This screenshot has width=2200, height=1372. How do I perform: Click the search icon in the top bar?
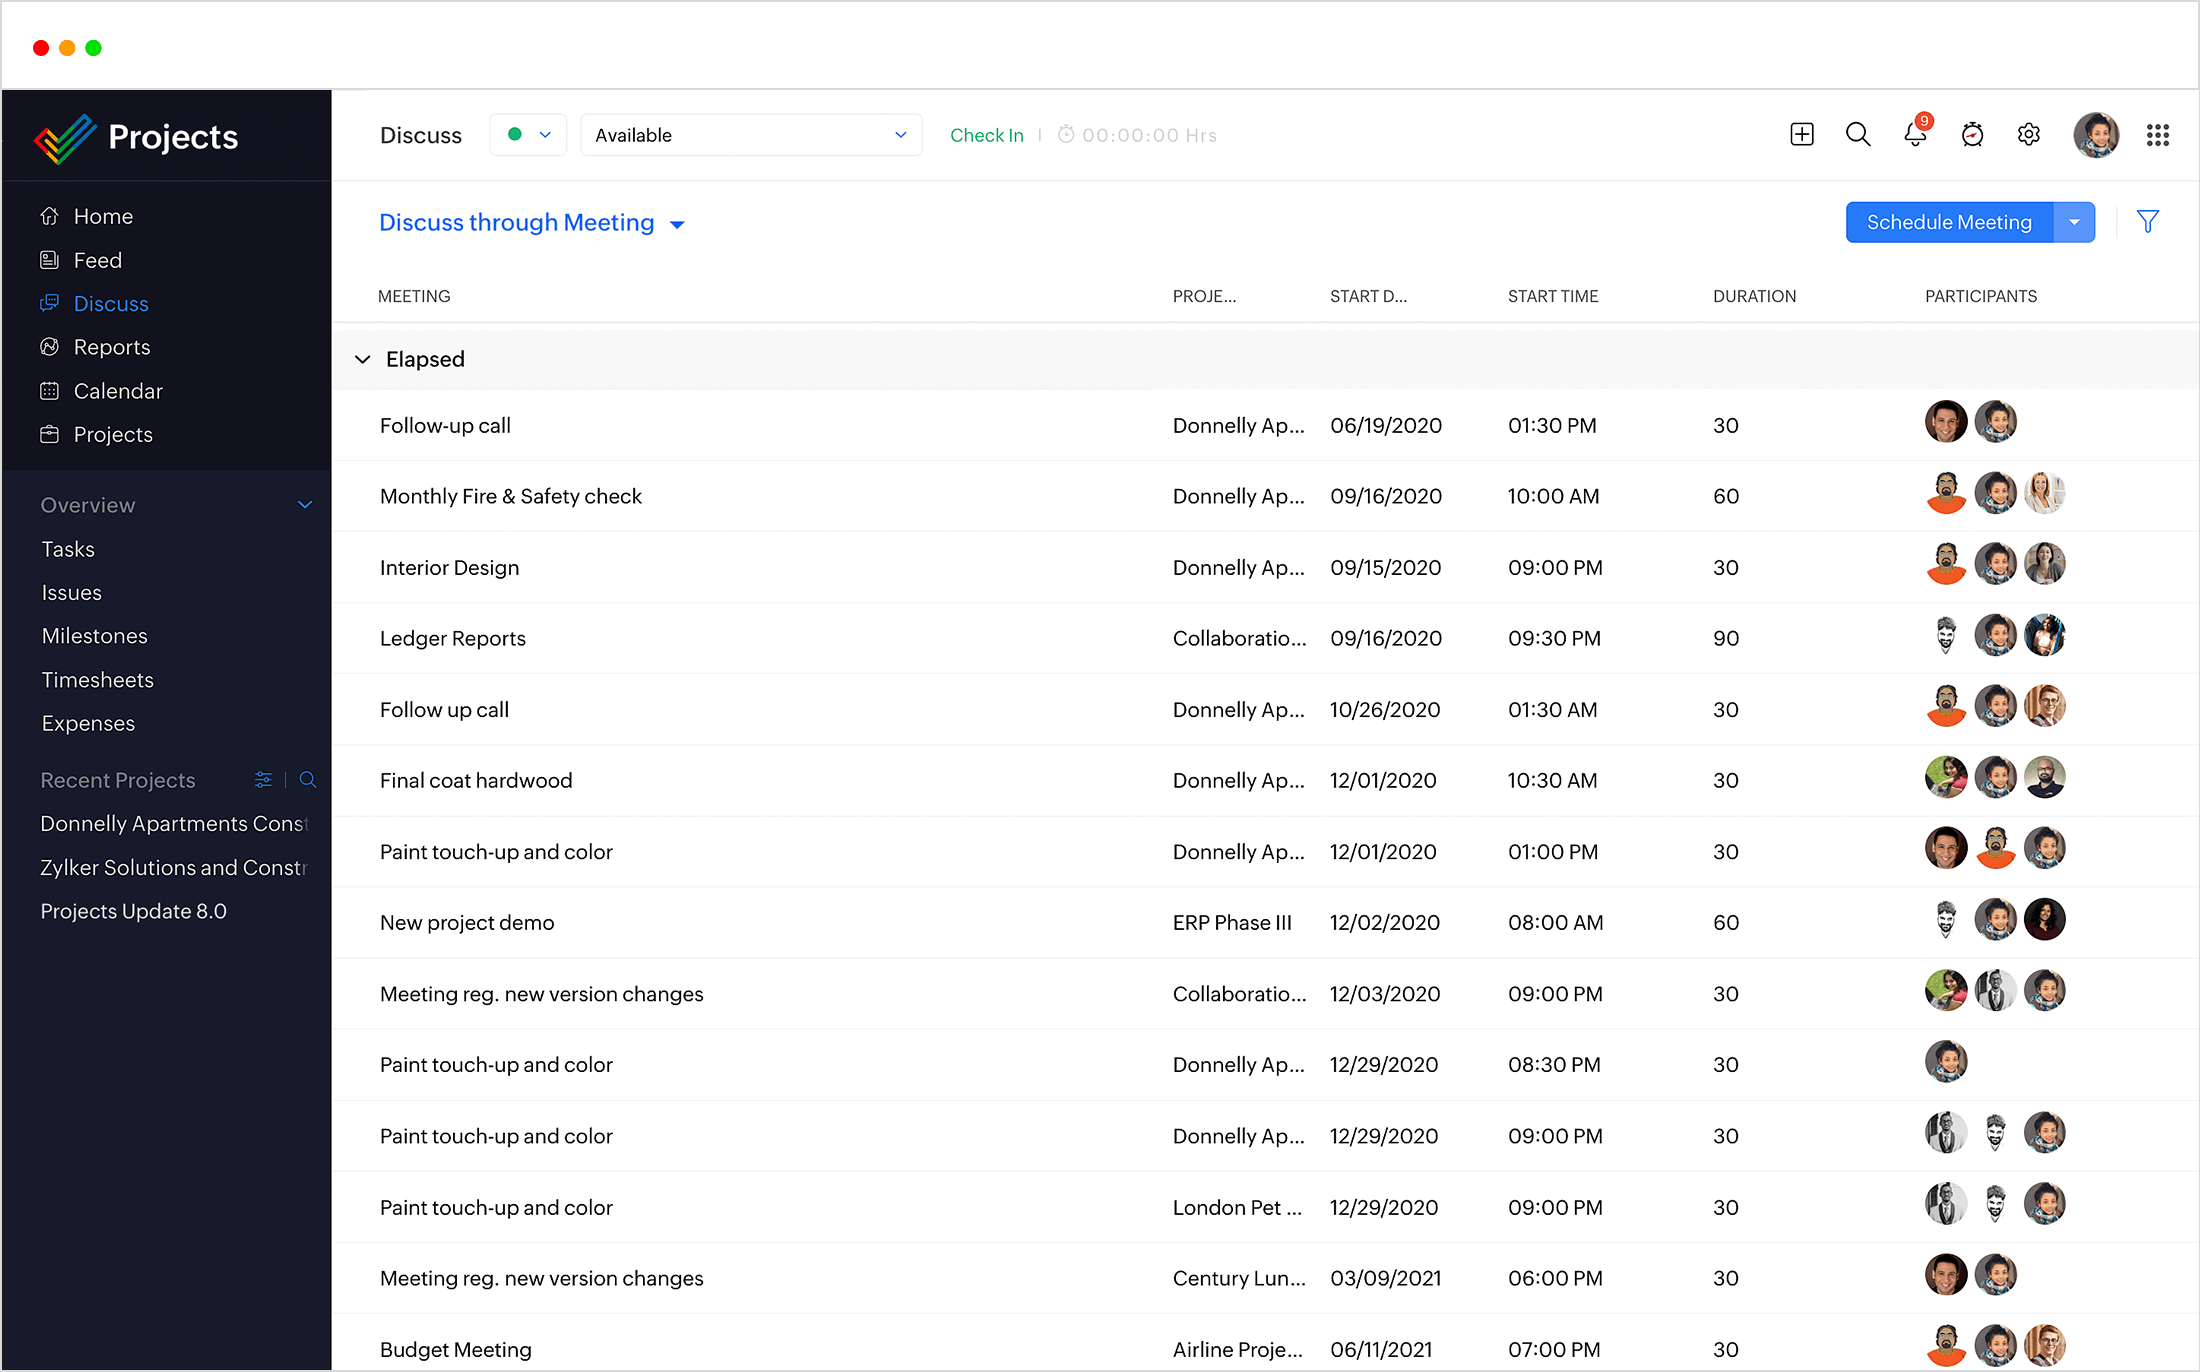pos(1859,133)
